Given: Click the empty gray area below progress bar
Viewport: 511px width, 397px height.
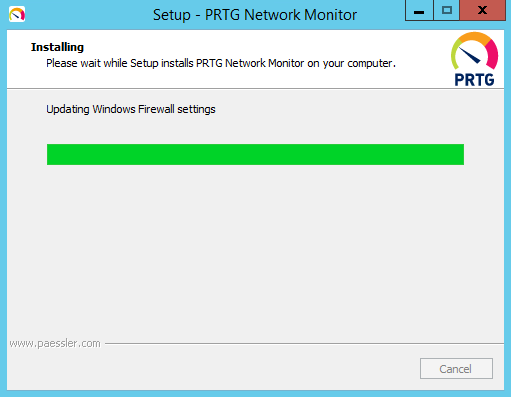Looking at the screenshot, I should tap(255, 250).
